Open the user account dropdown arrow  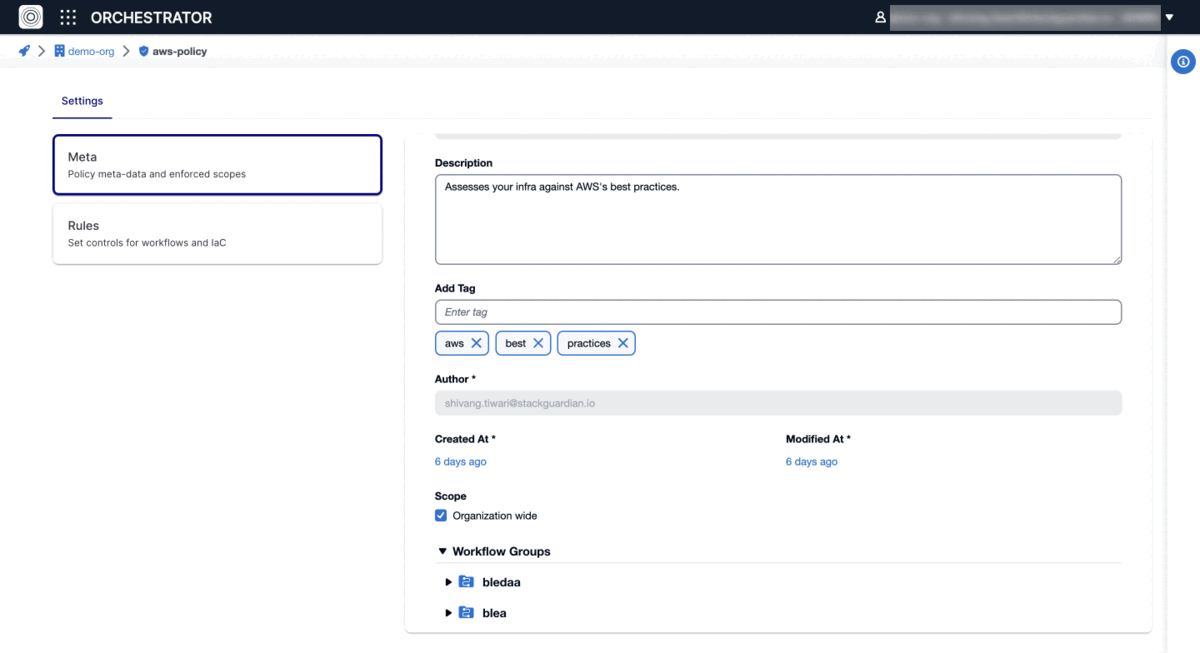point(1169,17)
